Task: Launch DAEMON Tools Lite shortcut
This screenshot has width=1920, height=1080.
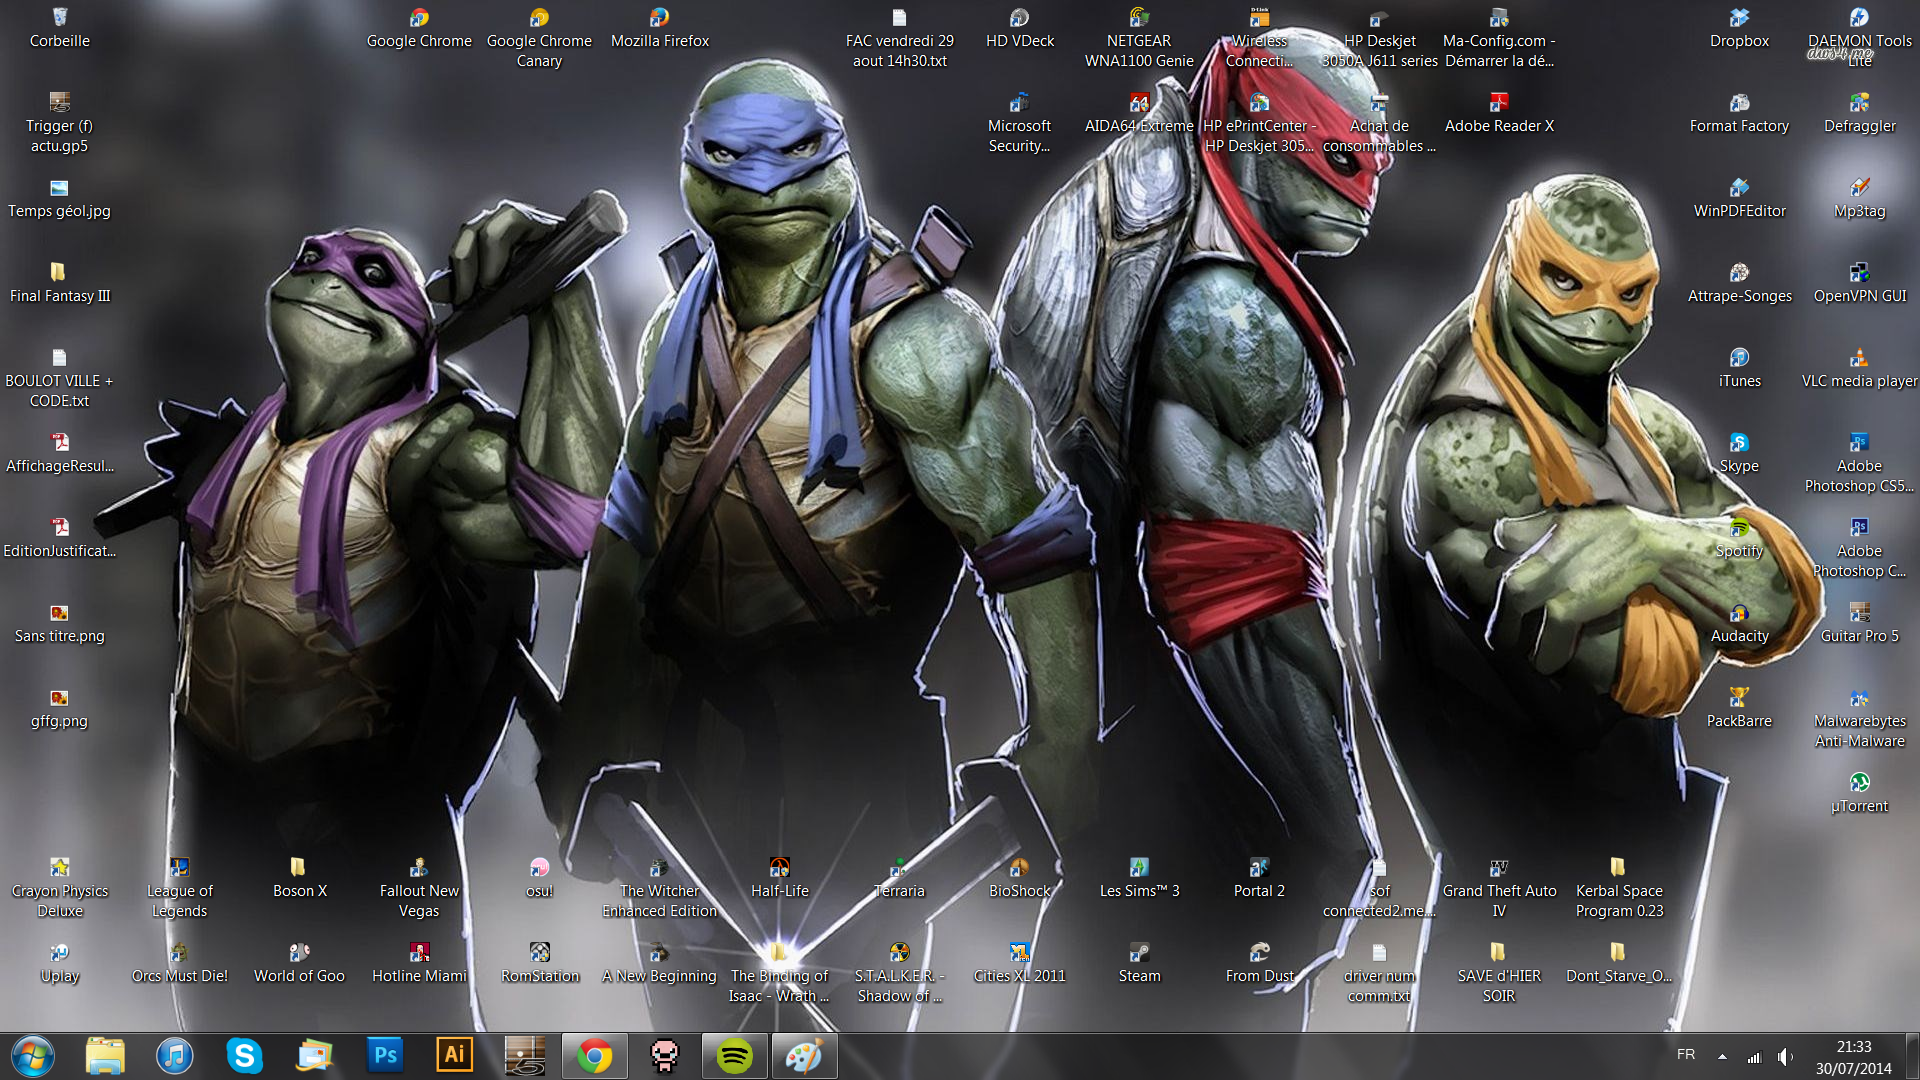Action: (1859, 38)
